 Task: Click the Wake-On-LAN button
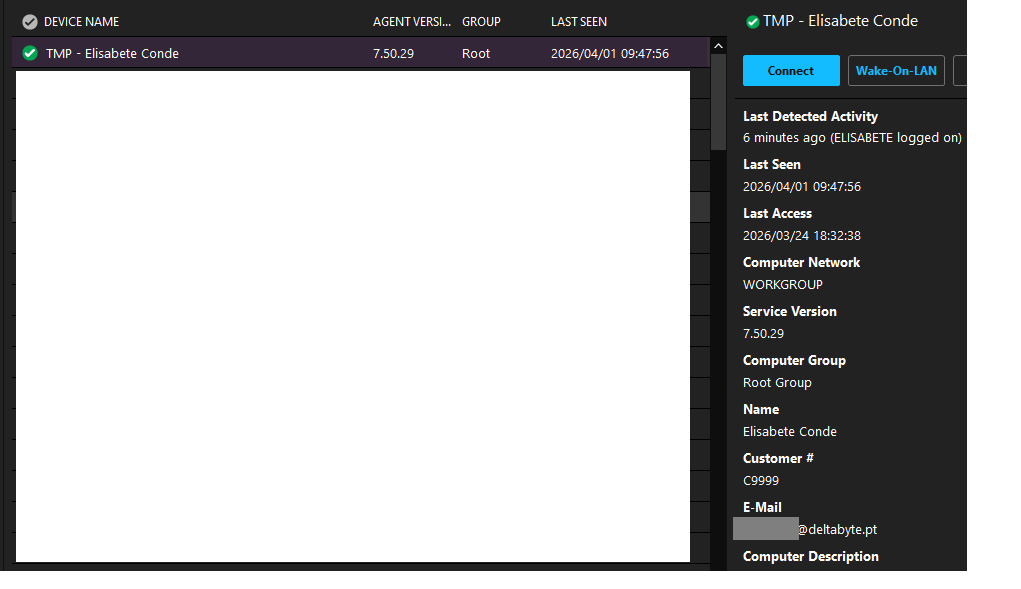click(896, 70)
